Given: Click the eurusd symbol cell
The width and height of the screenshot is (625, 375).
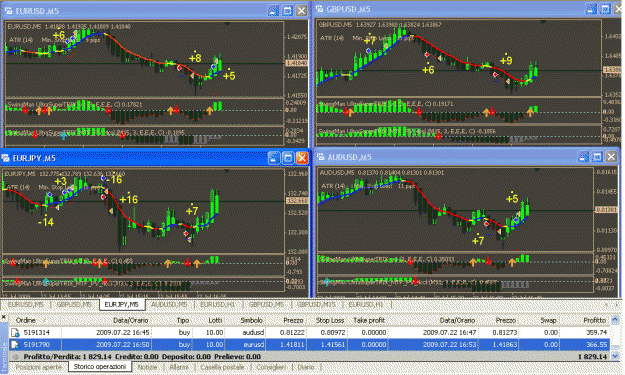Looking at the screenshot, I should pos(254,344).
